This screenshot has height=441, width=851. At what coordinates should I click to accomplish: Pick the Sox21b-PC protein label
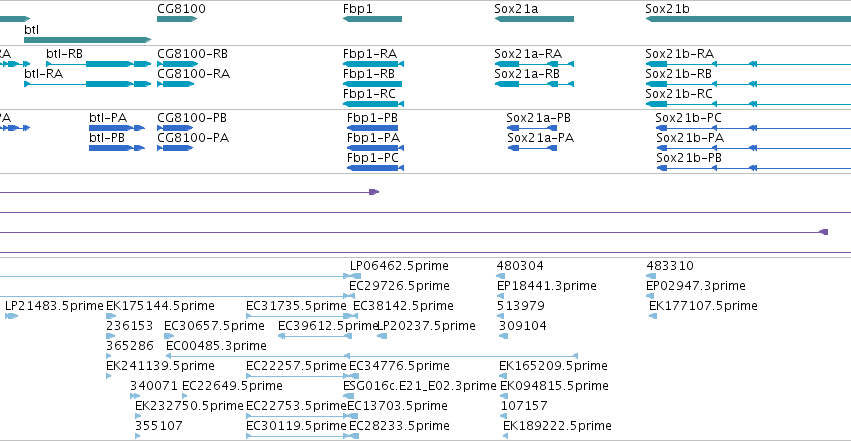[688, 118]
